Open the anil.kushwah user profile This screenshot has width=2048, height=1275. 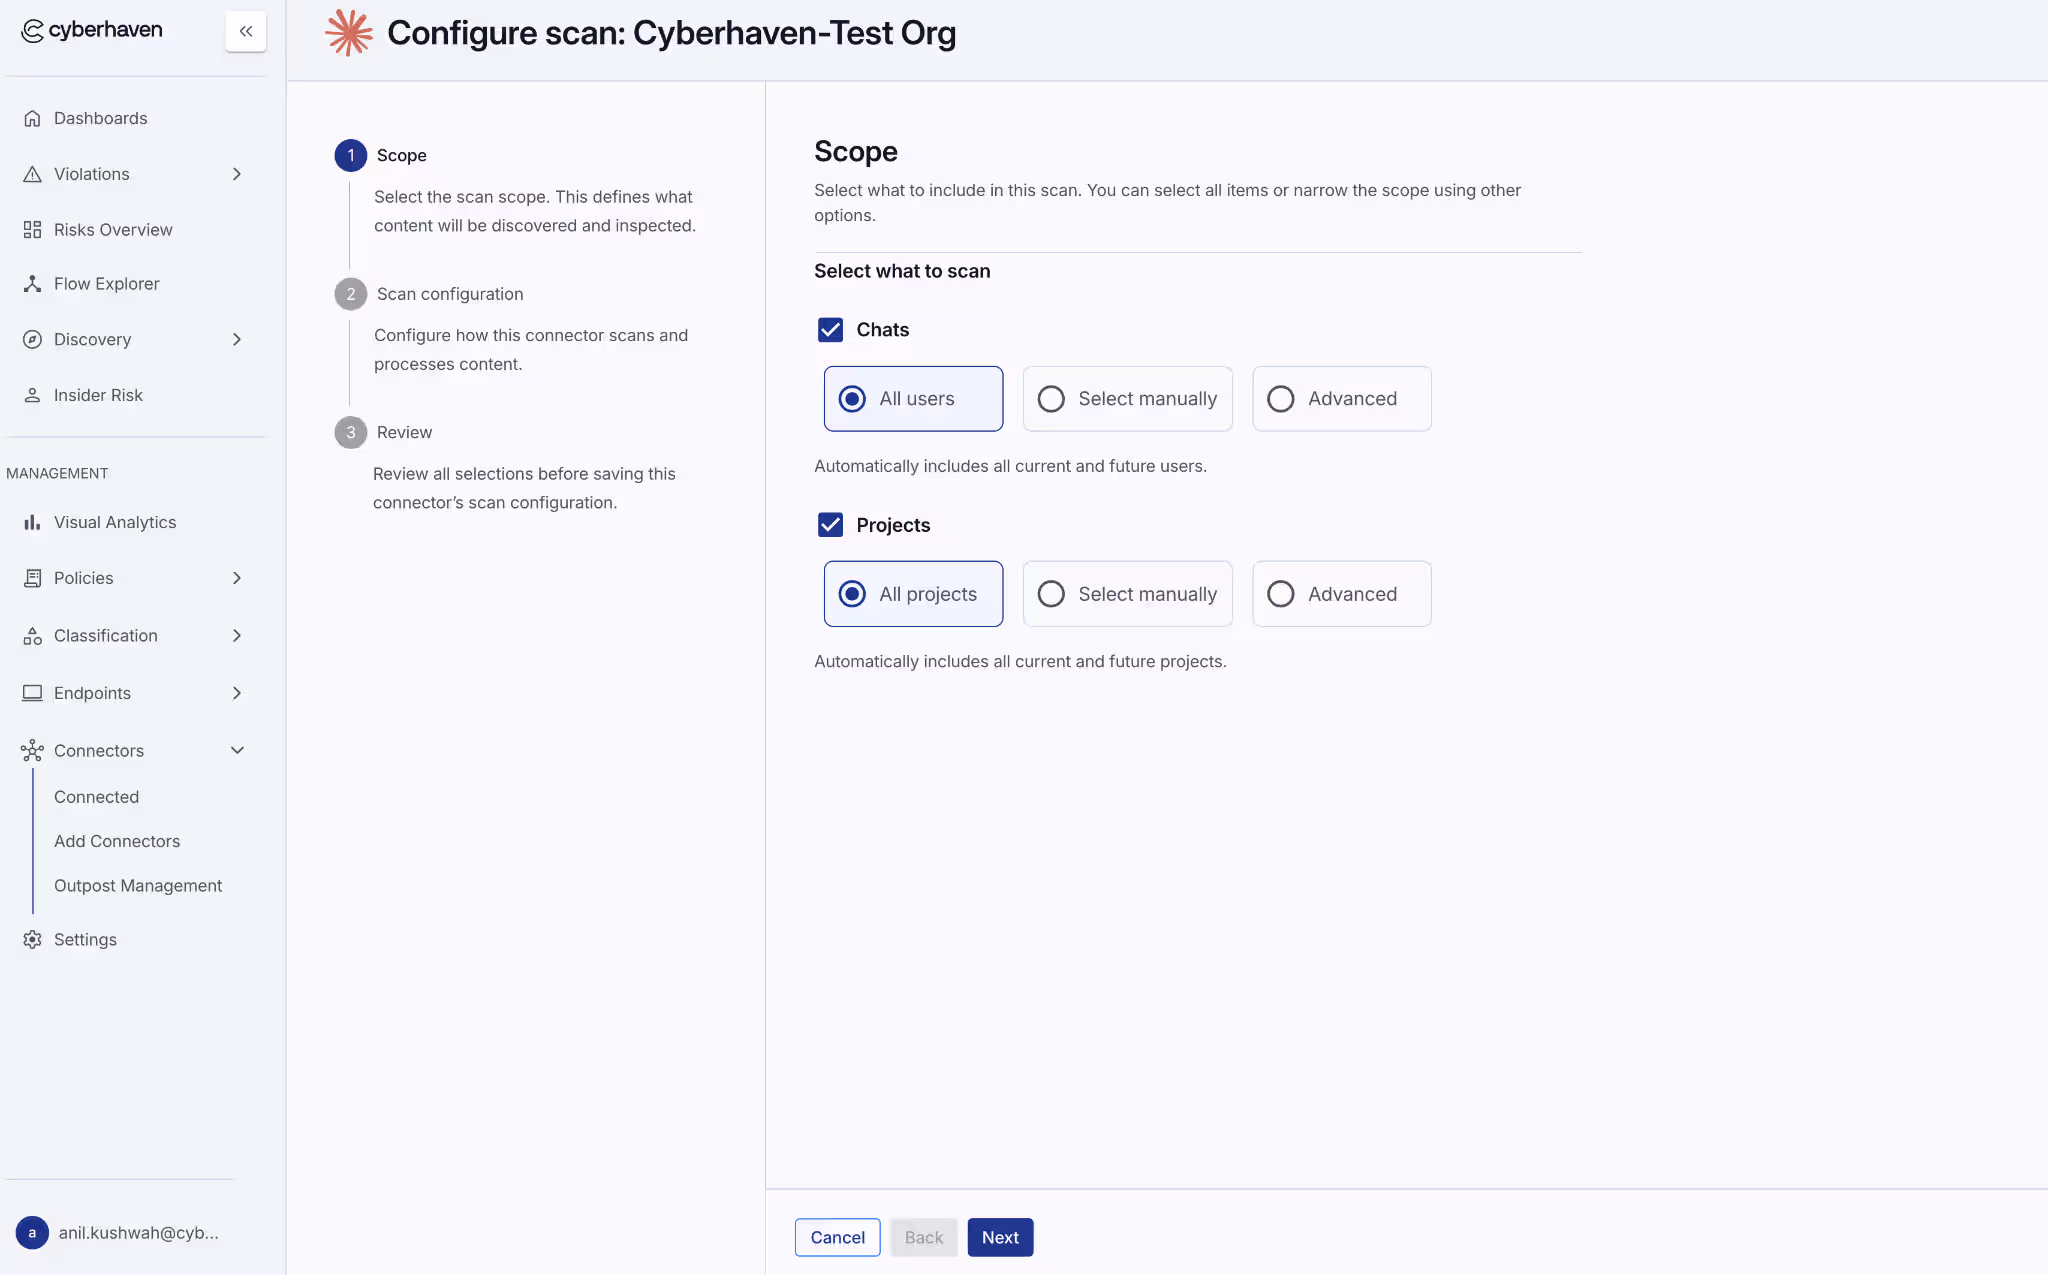click(x=118, y=1233)
